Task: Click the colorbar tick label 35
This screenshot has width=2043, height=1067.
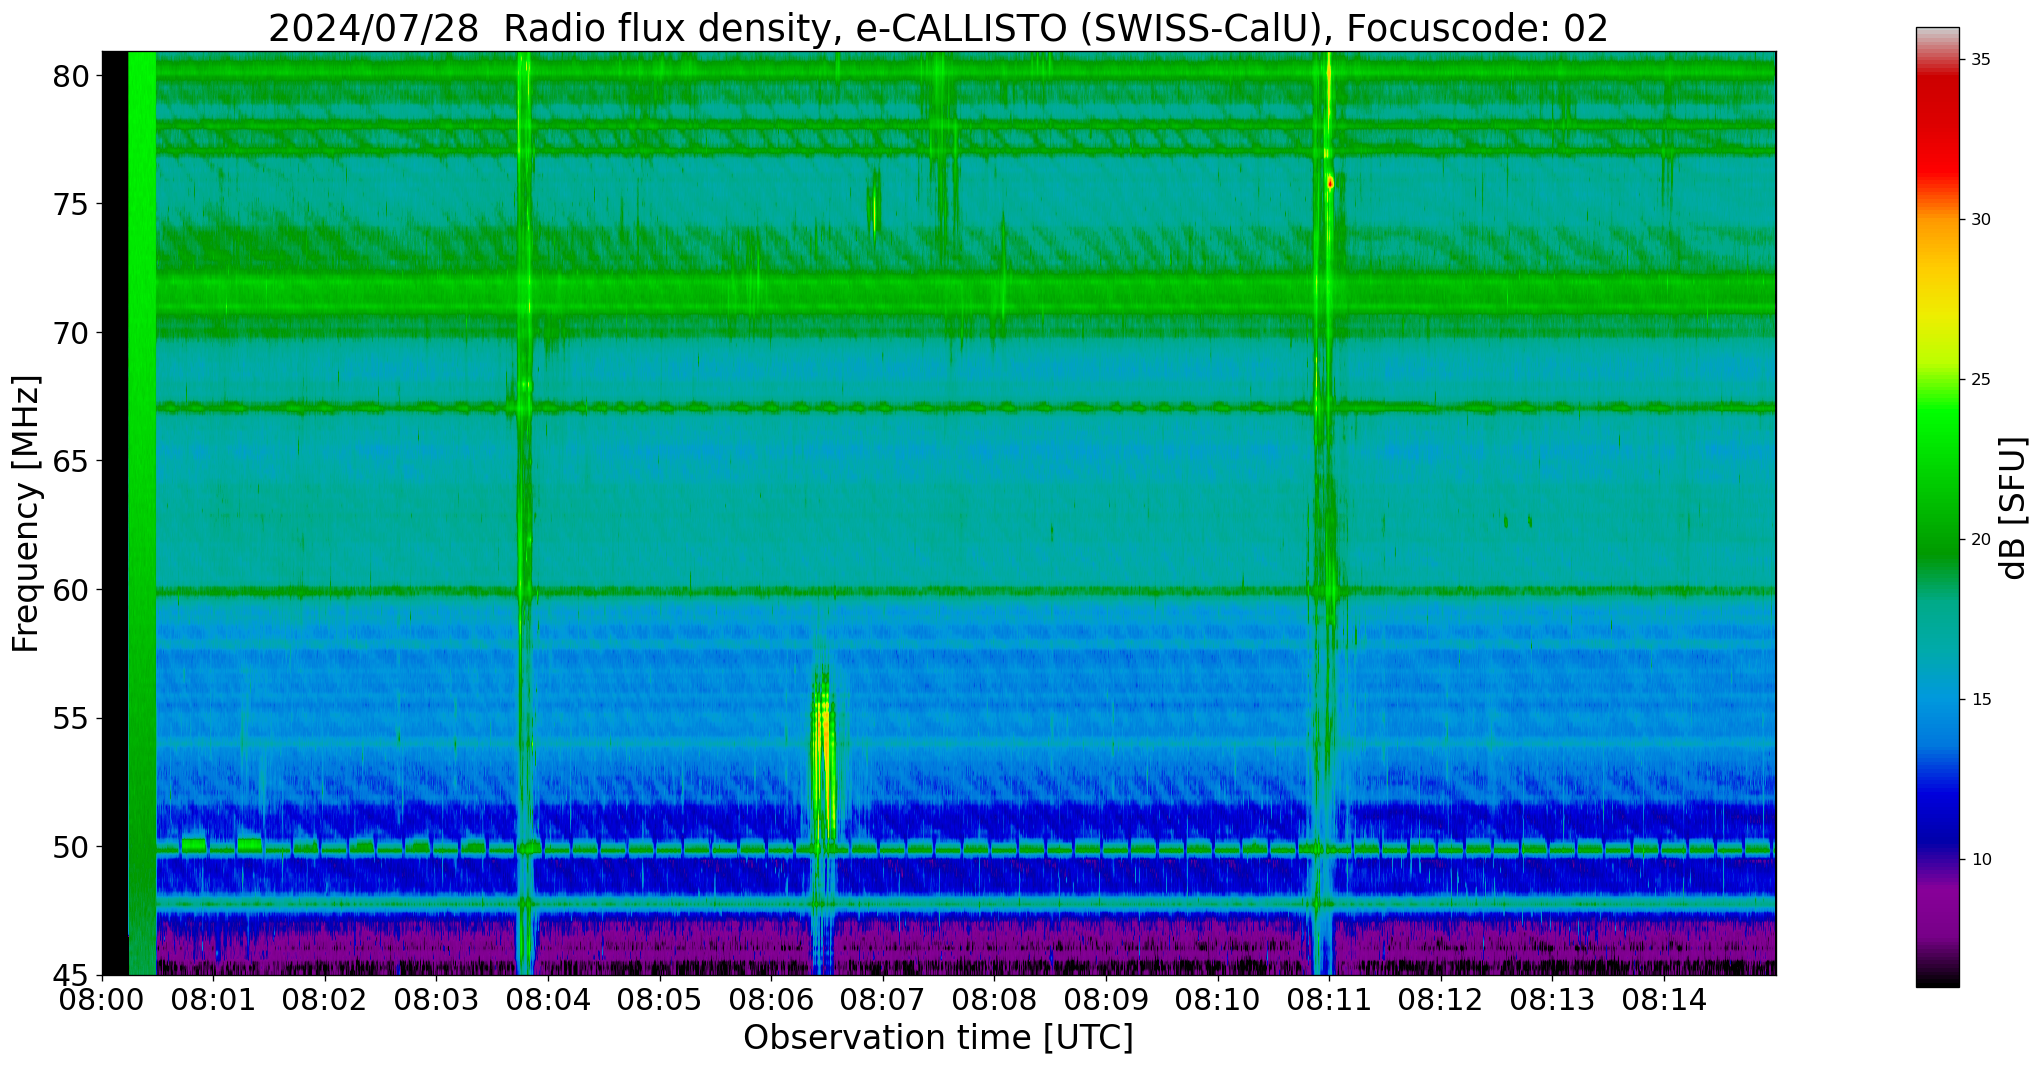Action: coord(1981,60)
